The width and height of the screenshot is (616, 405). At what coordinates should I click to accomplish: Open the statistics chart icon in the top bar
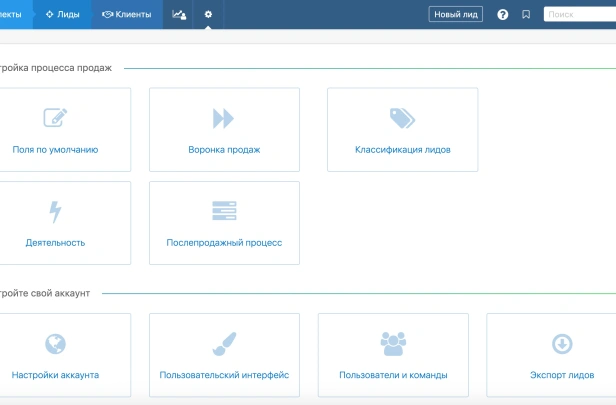pos(179,15)
